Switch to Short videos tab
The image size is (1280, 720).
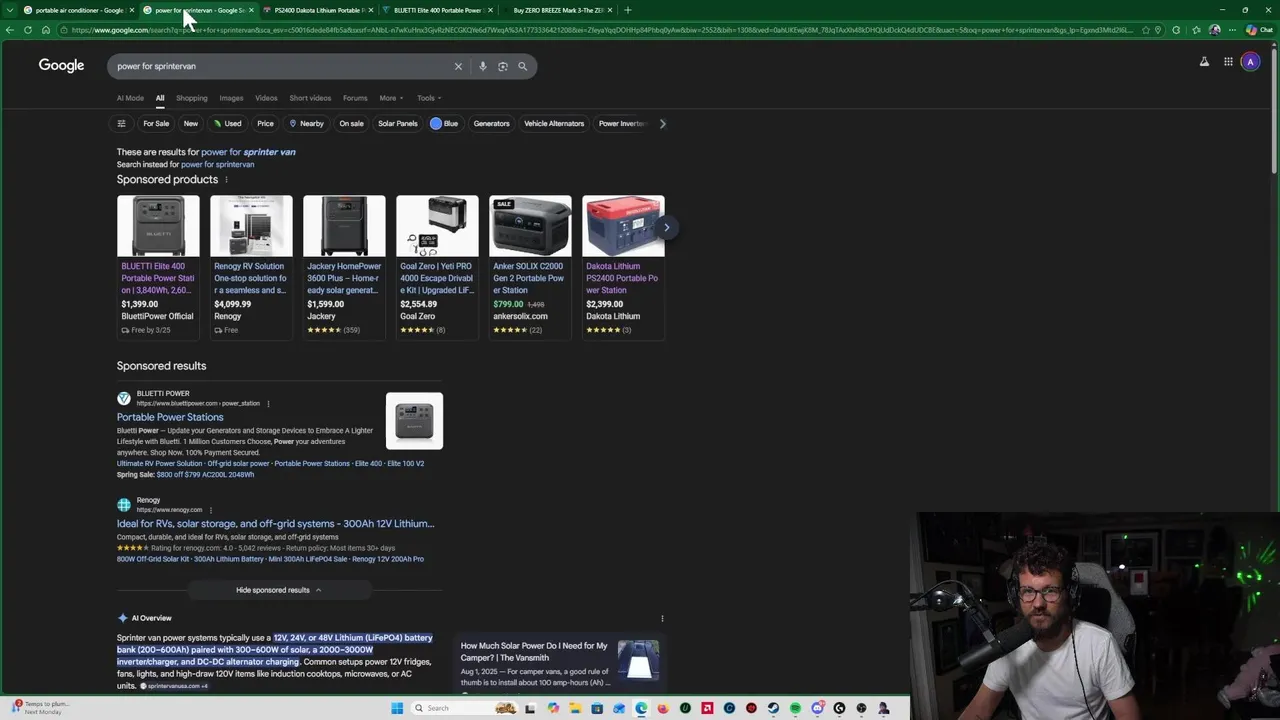click(x=310, y=98)
